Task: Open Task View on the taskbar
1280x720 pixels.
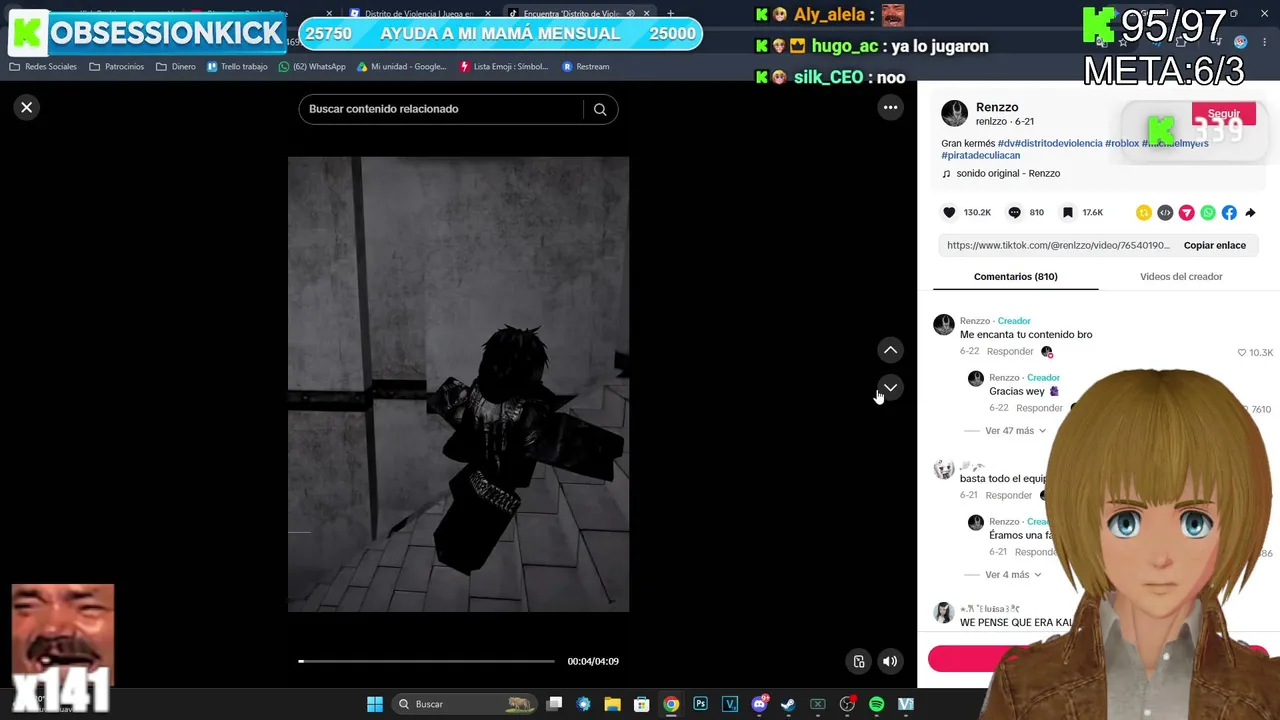Action: [x=555, y=704]
